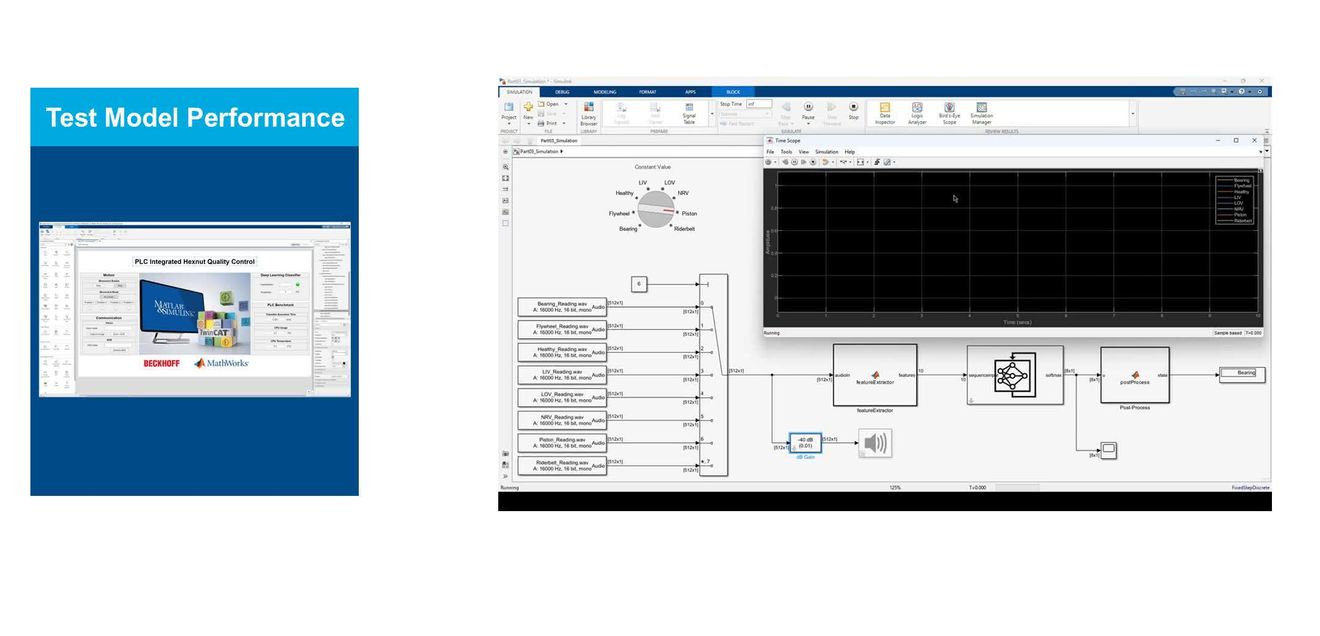Select the featureExtractor block

[875, 375]
